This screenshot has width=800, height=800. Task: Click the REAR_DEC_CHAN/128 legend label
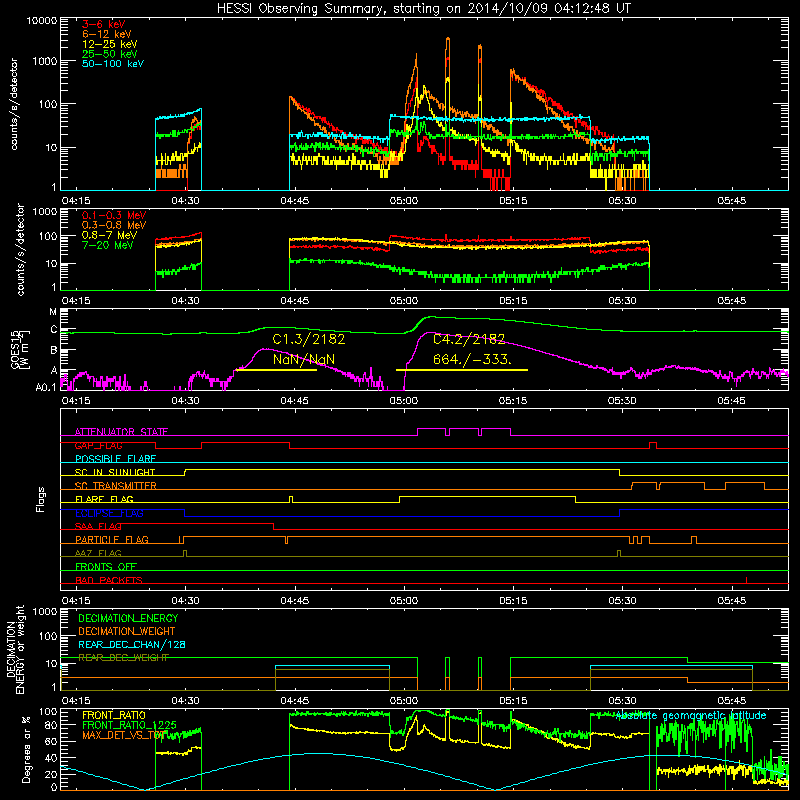132,645
